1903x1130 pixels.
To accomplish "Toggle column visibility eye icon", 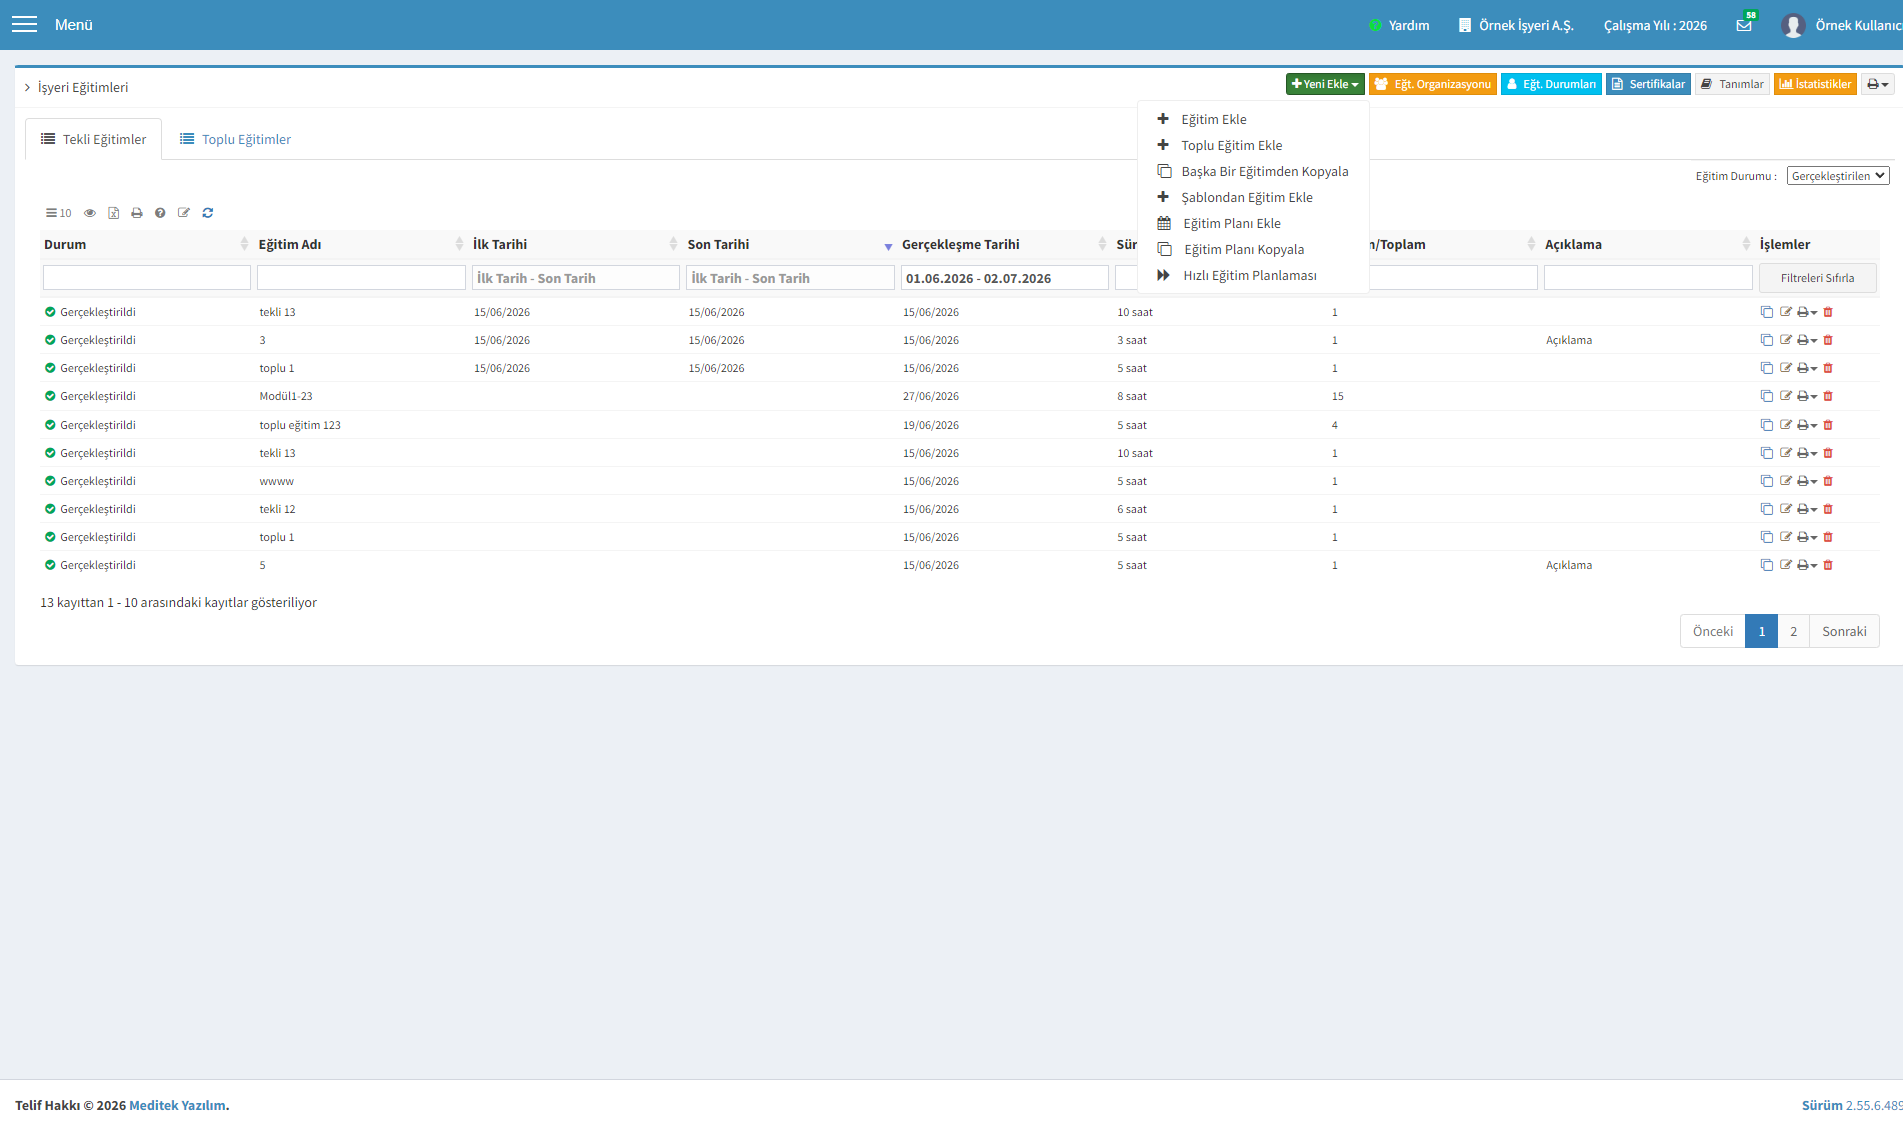I will 90,213.
